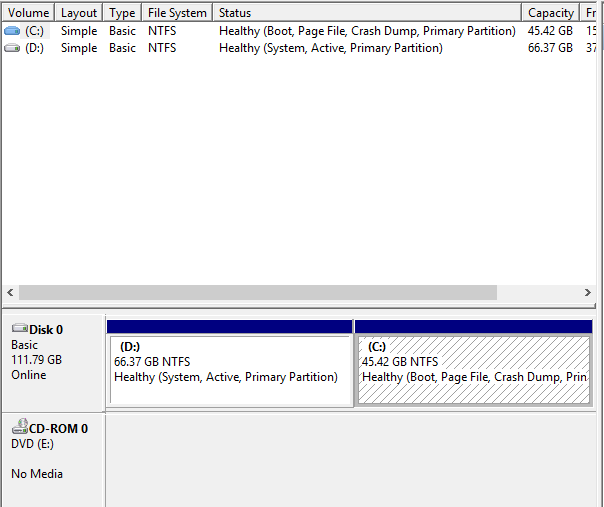Sort by the Layout column header

click(x=79, y=13)
